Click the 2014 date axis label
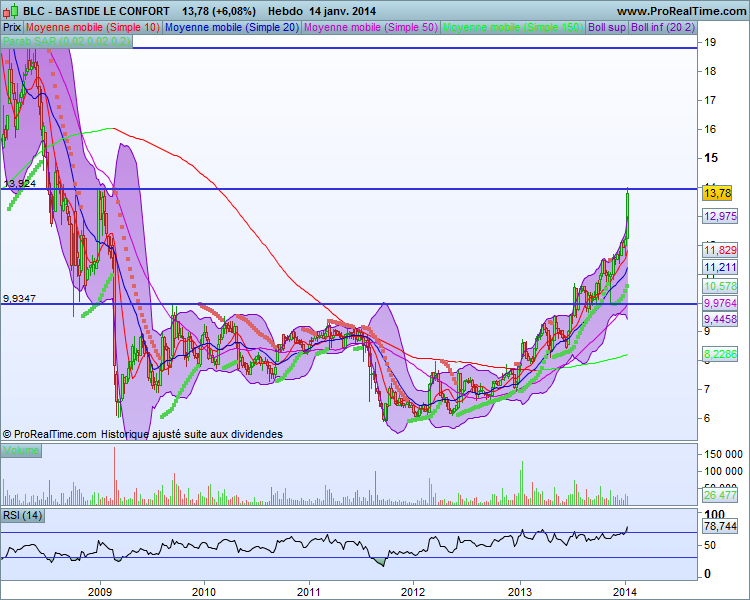Screen dimensions: 750x600 (625, 592)
